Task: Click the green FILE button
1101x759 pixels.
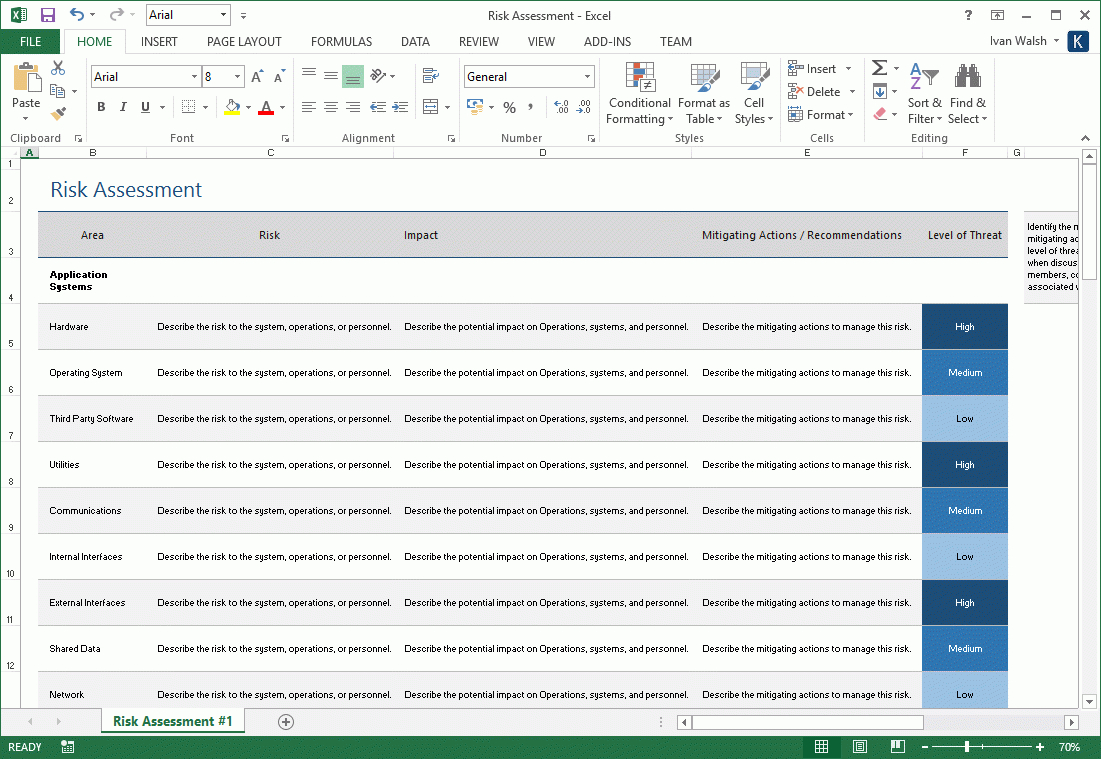Action: click(x=30, y=42)
